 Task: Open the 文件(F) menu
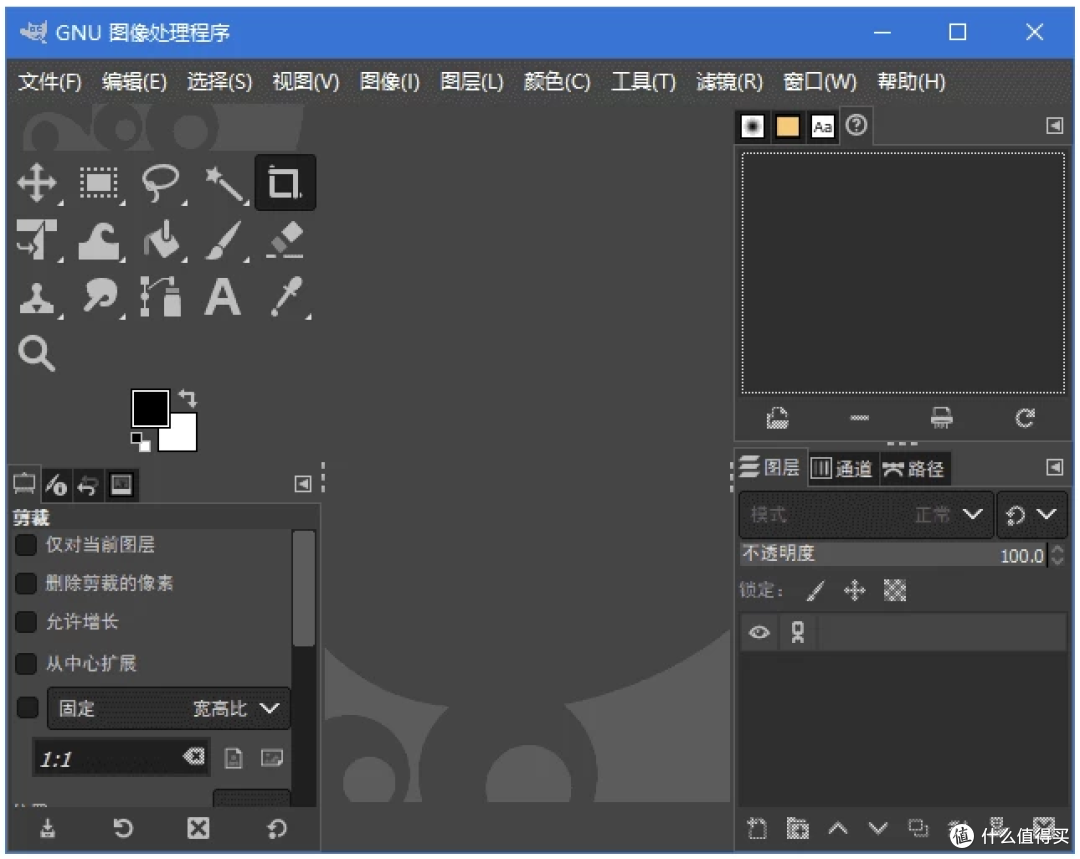click(x=50, y=82)
